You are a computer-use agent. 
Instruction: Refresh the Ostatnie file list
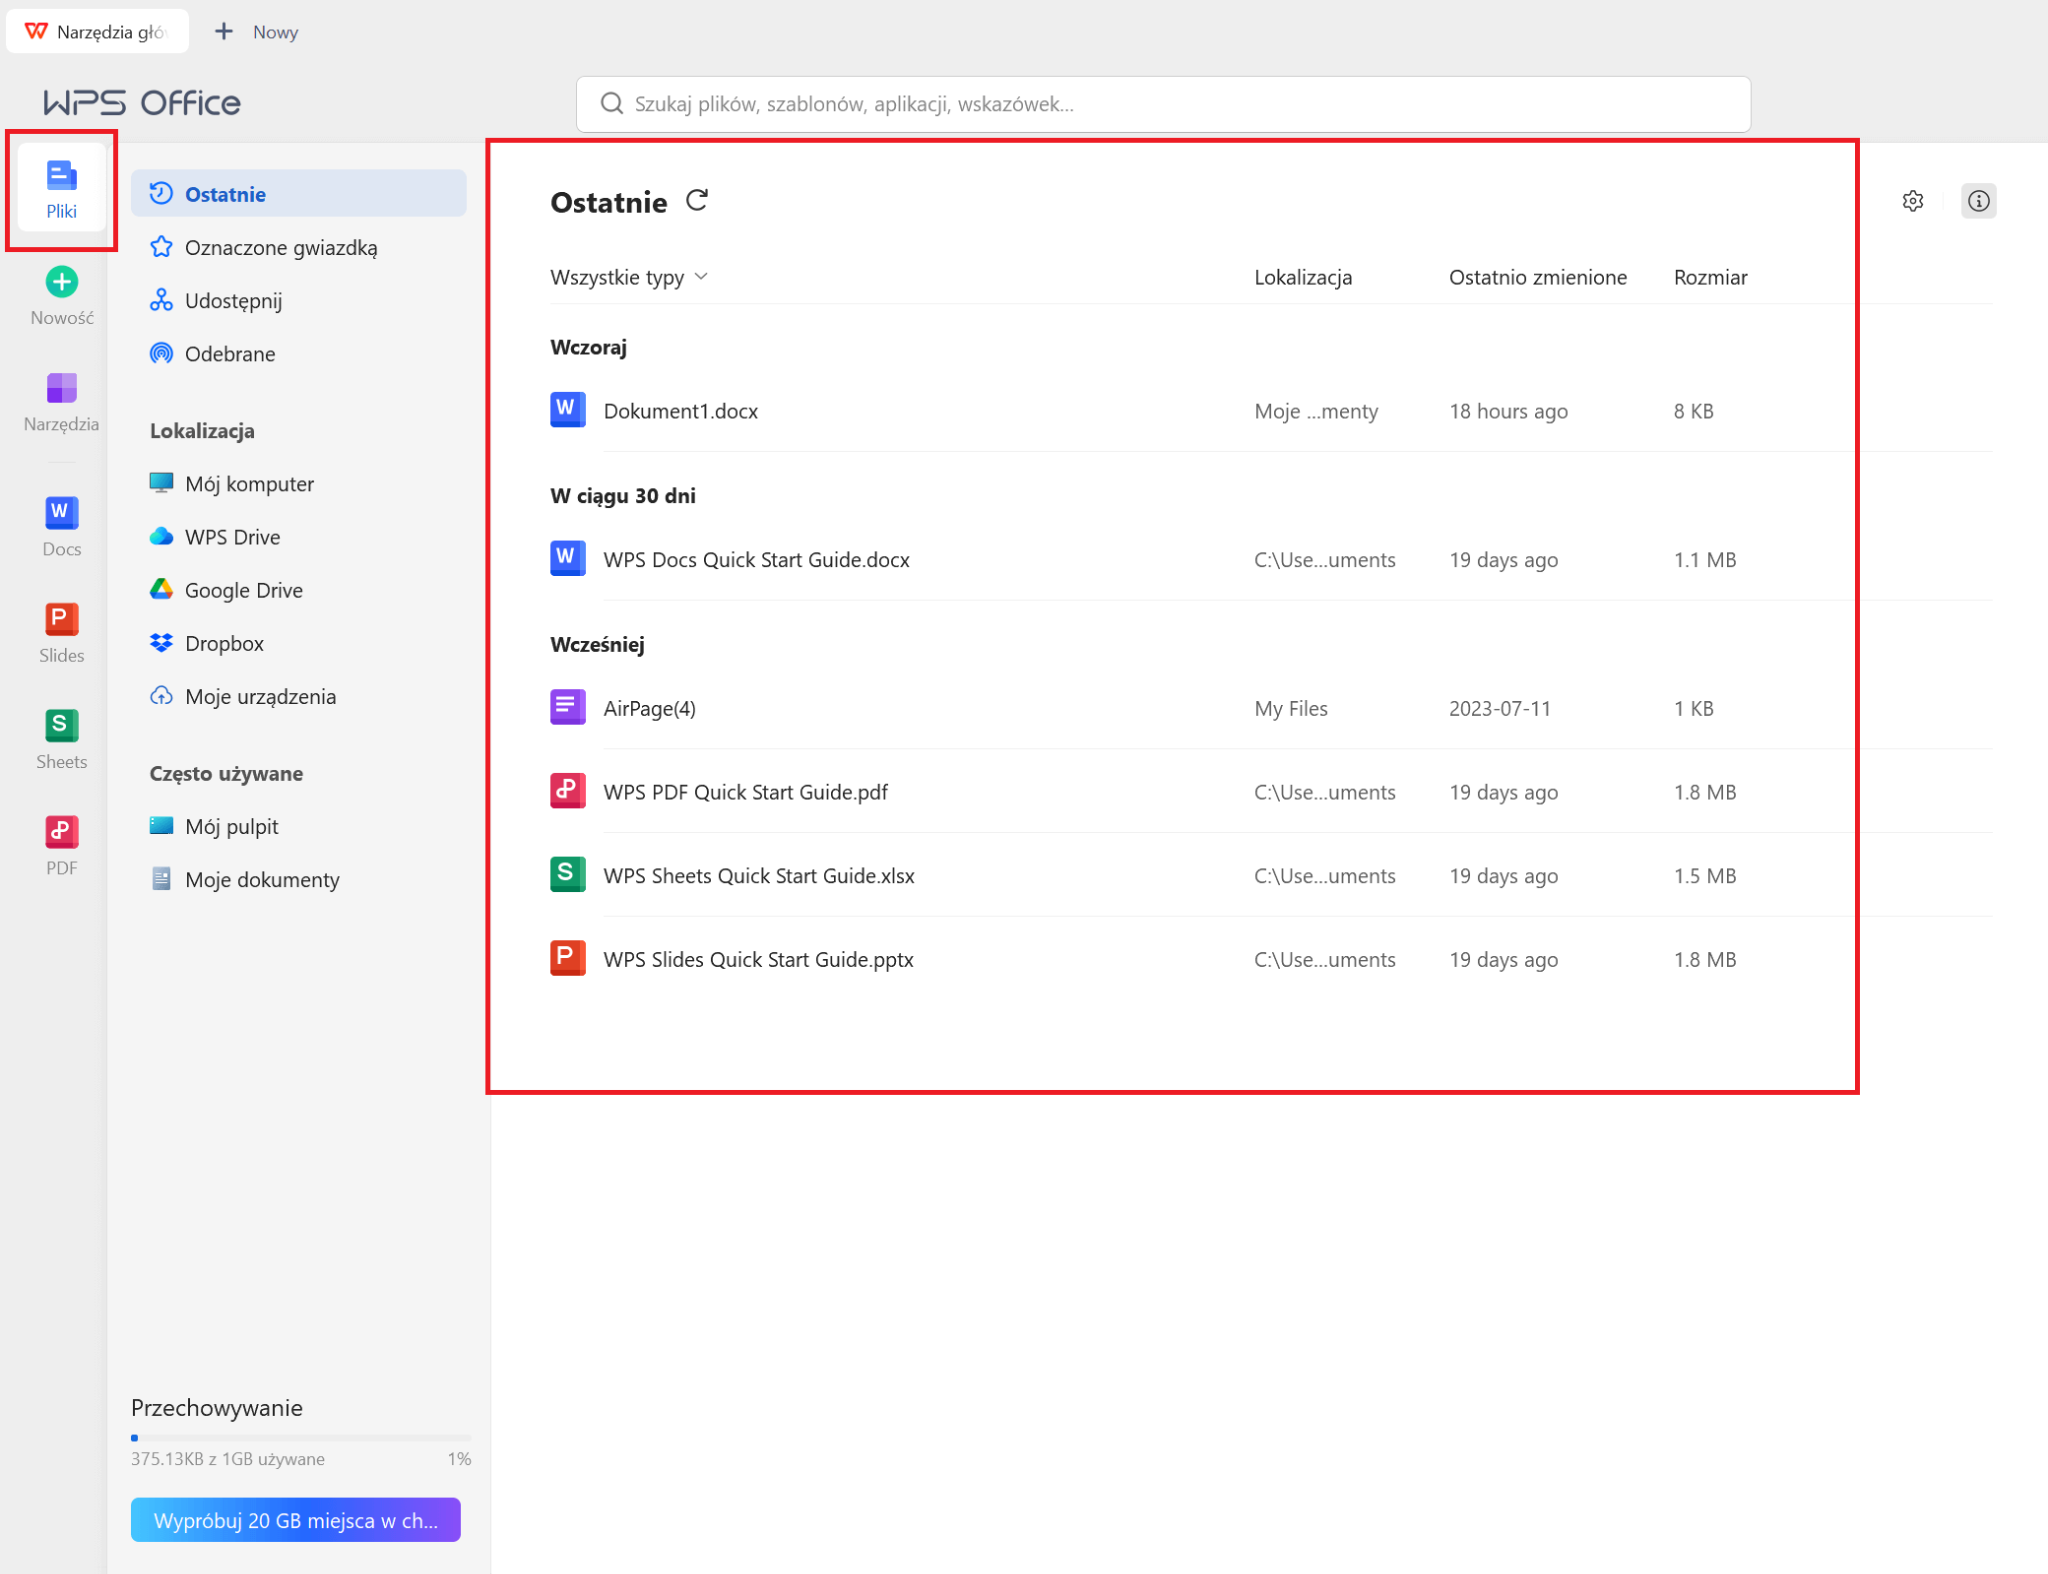[x=697, y=201]
